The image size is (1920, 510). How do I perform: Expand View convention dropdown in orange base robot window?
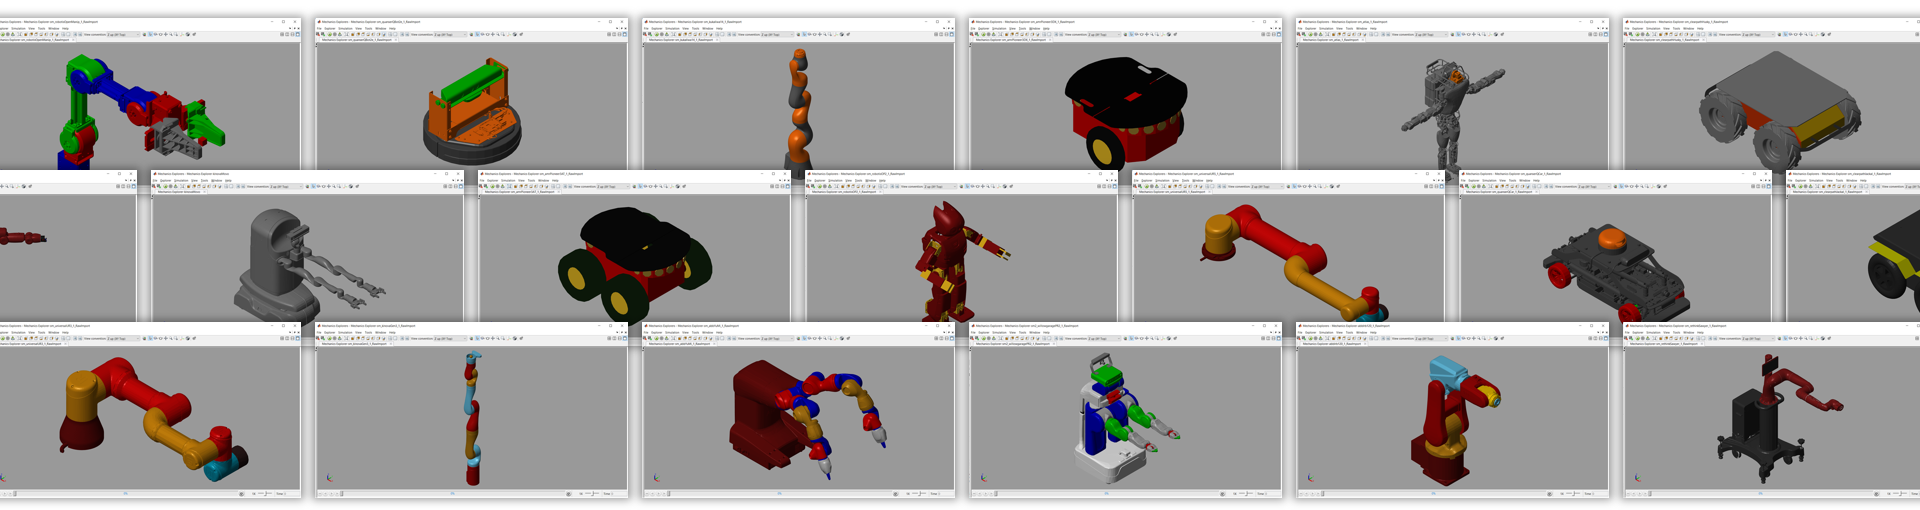(x=450, y=34)
